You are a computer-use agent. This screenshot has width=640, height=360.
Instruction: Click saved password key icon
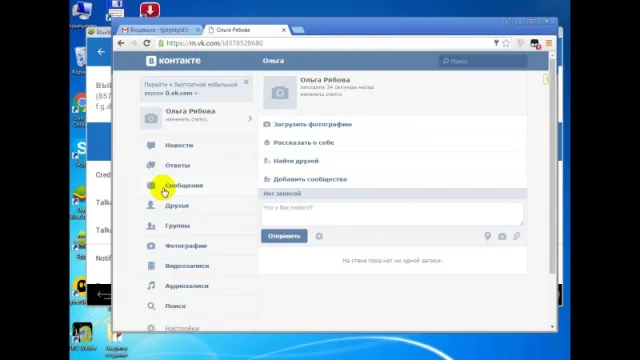coord(496,43)
